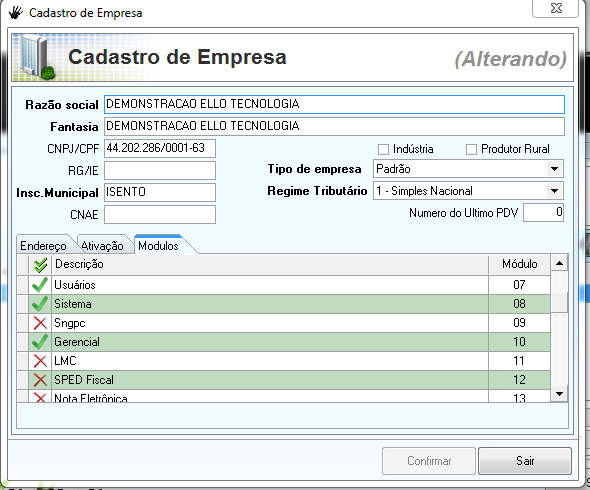Open the Tipo de empresa dropdown

tap(554, 169)
